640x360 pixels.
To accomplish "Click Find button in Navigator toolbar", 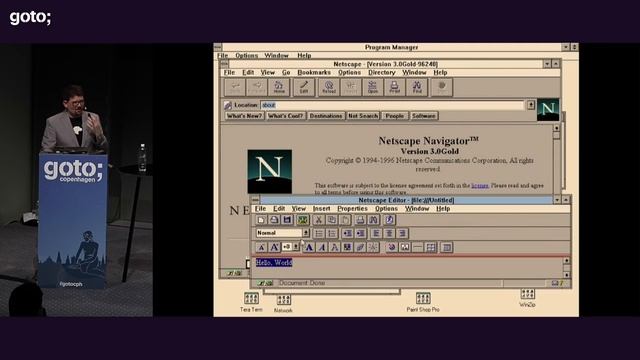I will pos(417,87).
